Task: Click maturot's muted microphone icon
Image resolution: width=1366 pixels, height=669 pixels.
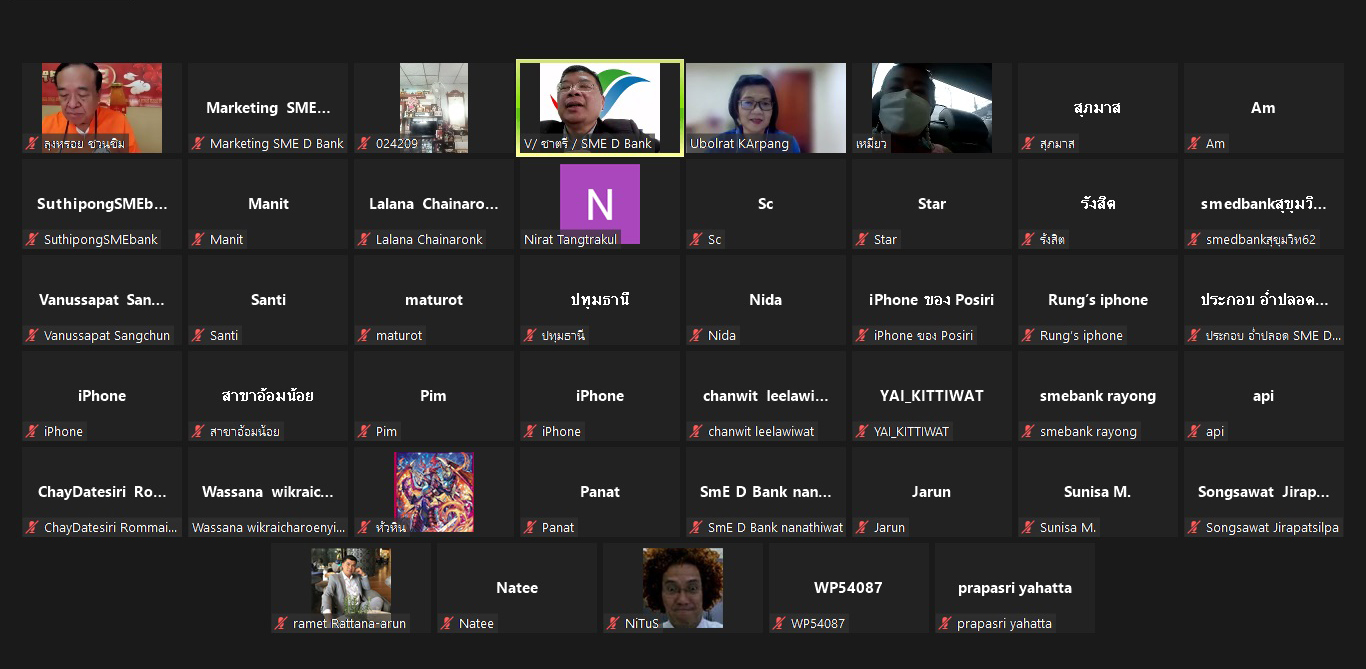Action: (364, 336)
